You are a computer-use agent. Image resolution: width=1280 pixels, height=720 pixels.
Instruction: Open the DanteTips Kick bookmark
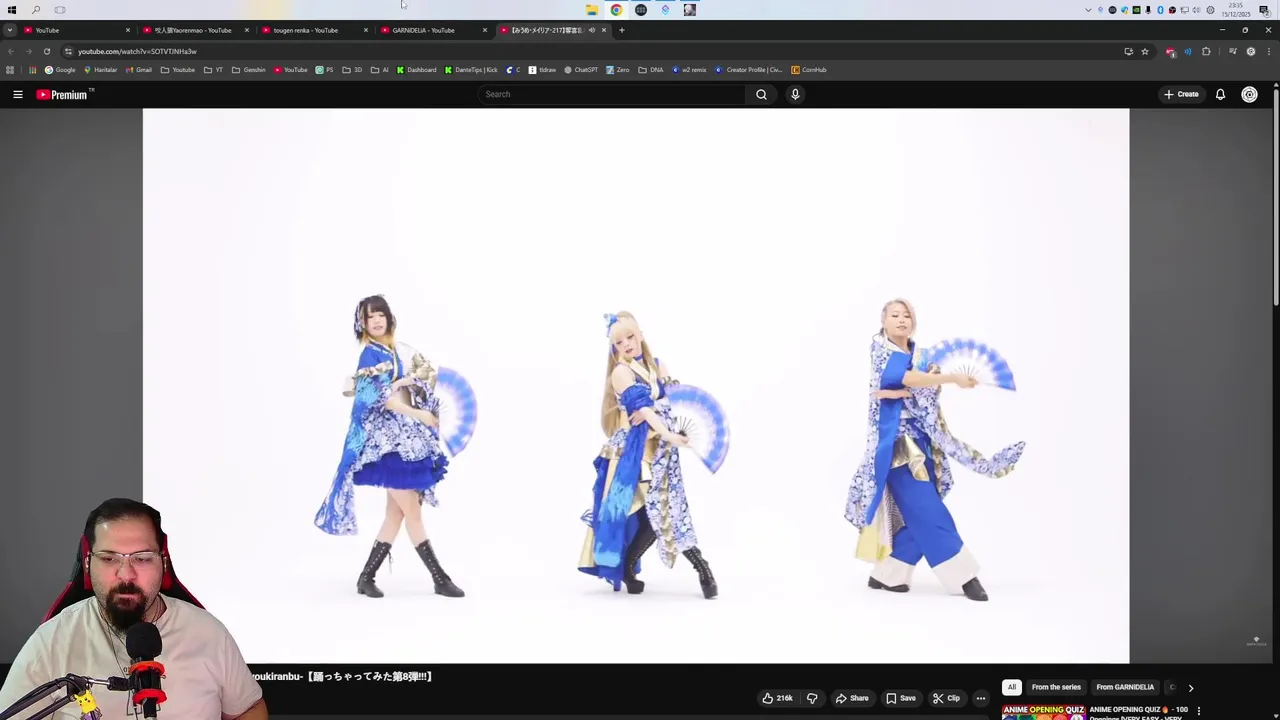471,70
